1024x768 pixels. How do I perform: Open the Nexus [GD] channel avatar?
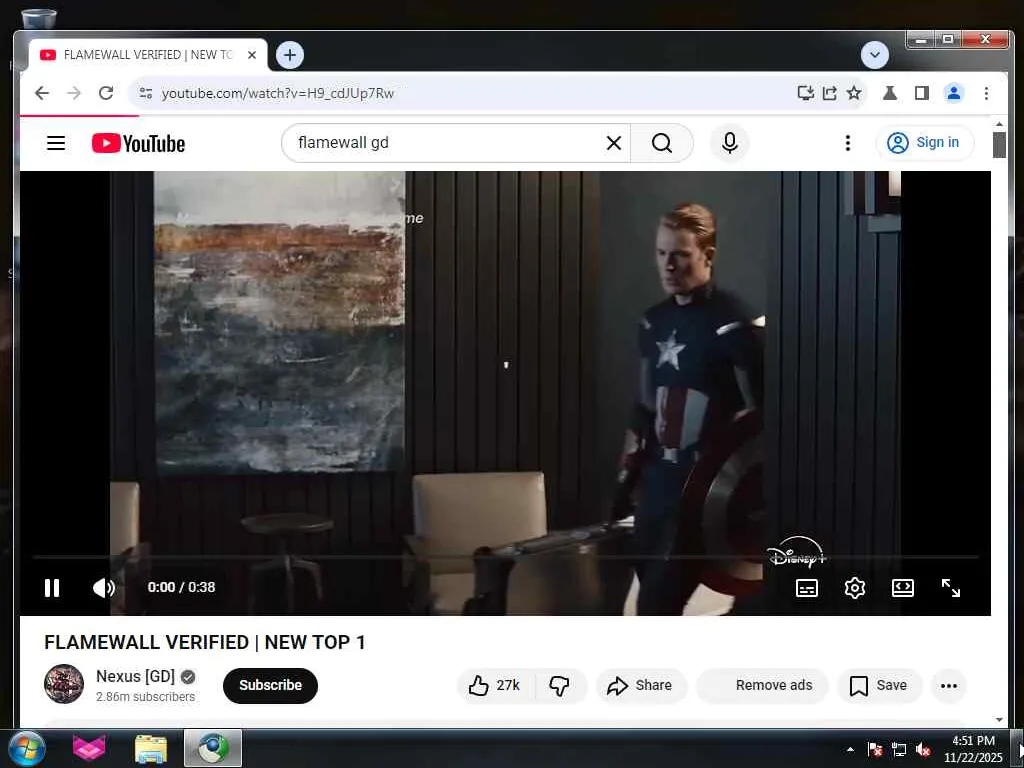[x=64, y=684]
